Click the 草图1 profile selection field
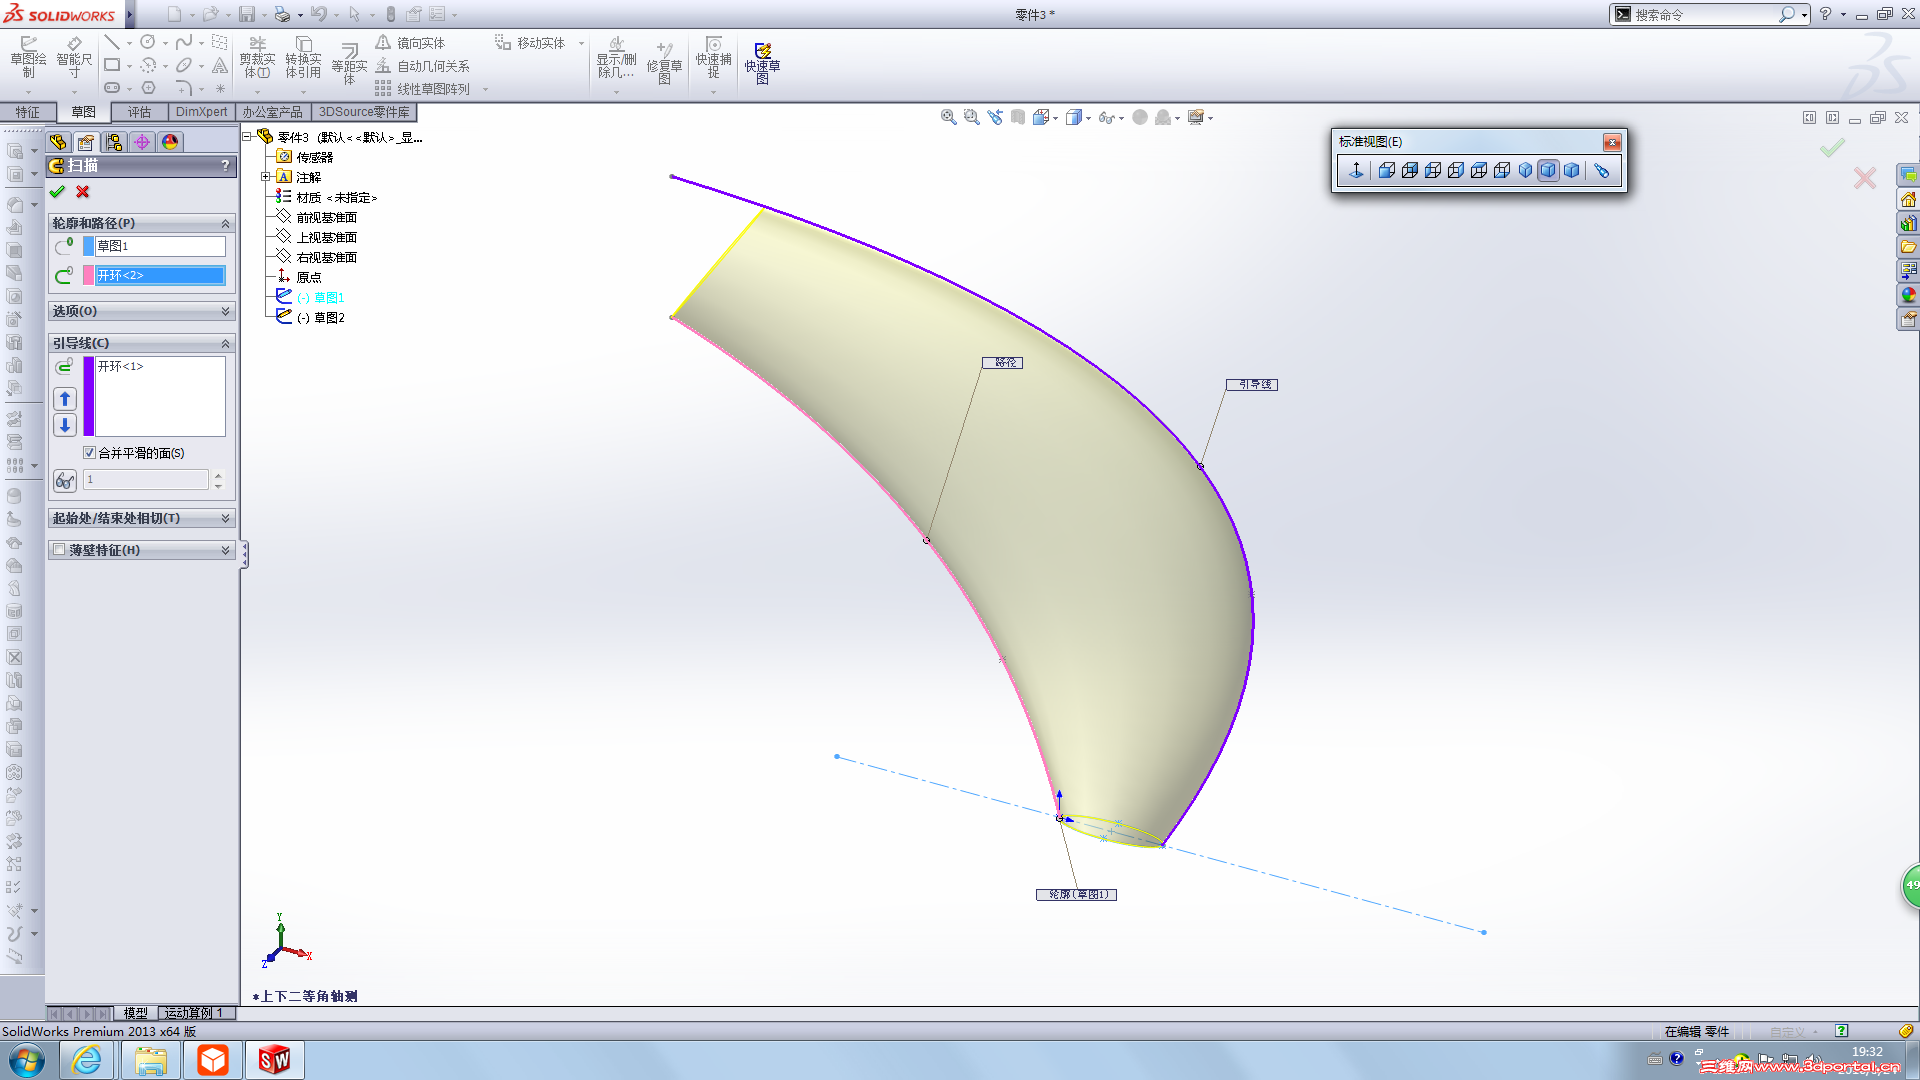The image size is (1920, 1080). [x=159, y=246]
